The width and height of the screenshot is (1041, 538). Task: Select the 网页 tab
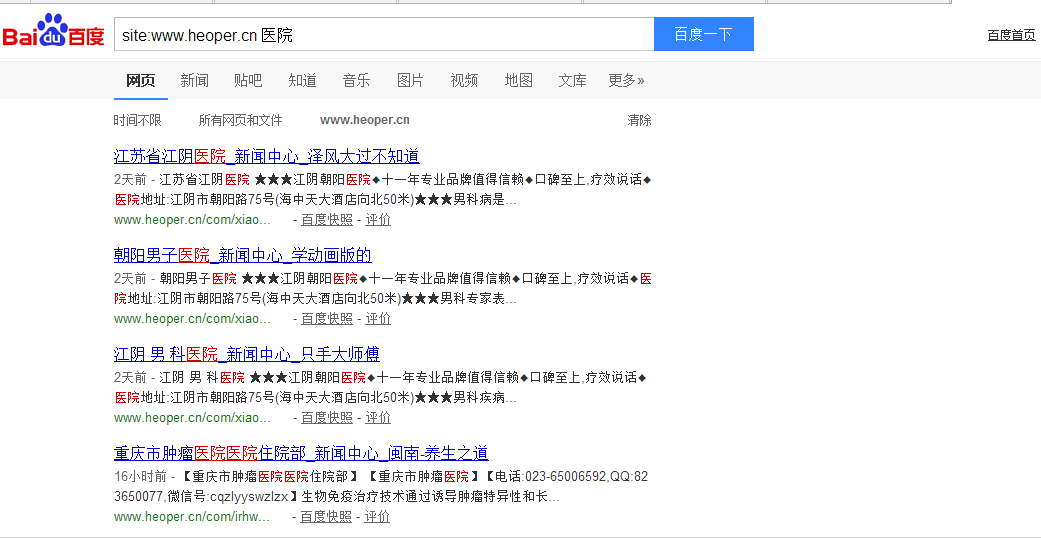pos(141,80)
